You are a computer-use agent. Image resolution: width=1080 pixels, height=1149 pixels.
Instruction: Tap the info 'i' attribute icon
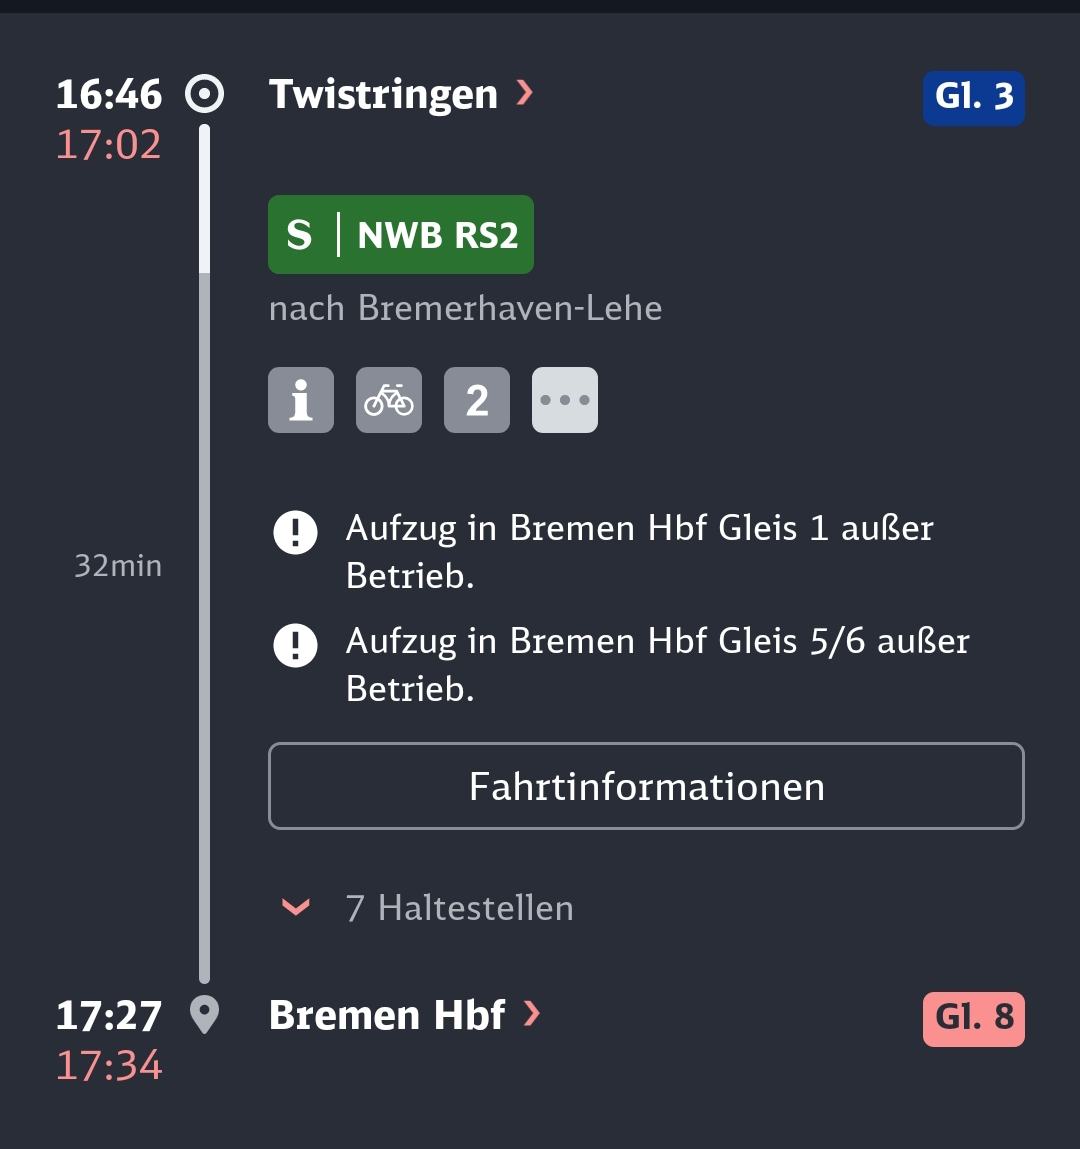click(300, 400)
